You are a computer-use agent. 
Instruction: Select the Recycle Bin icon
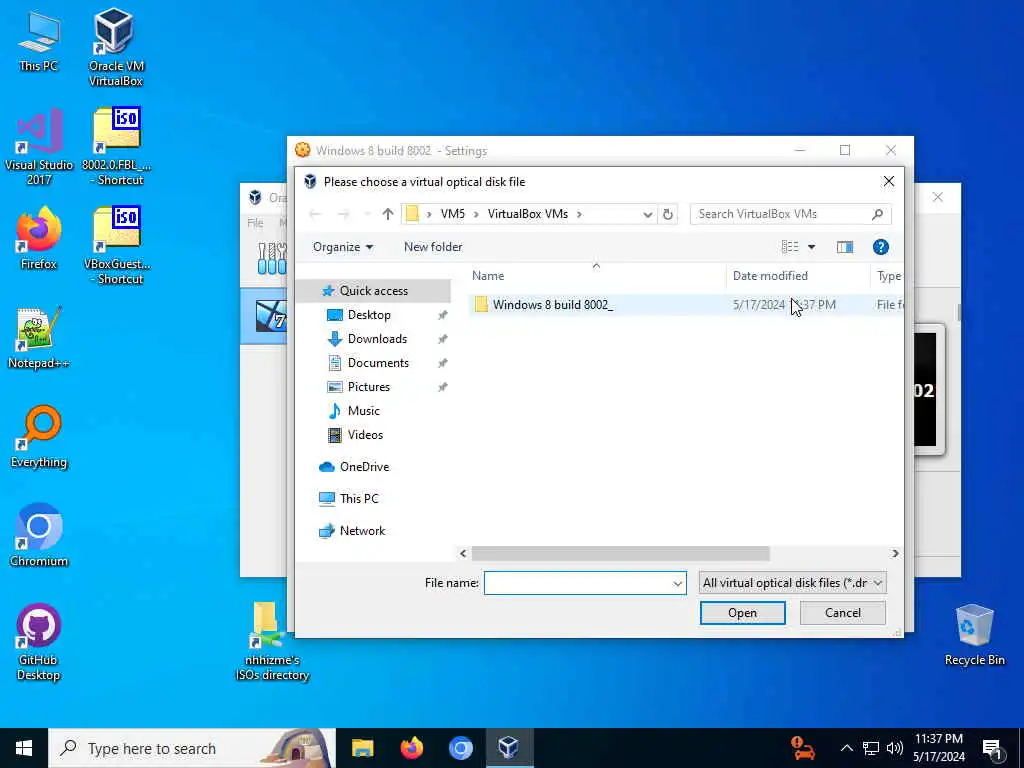tap(974, 635)
